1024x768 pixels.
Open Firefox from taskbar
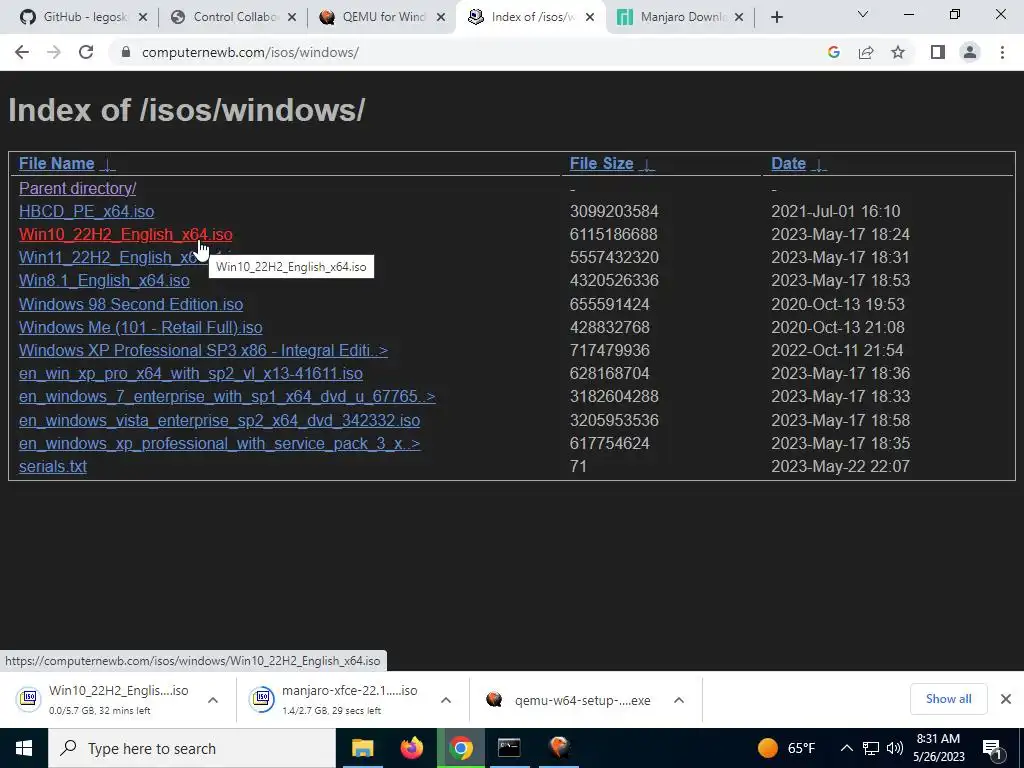click(x=411, y=748)
